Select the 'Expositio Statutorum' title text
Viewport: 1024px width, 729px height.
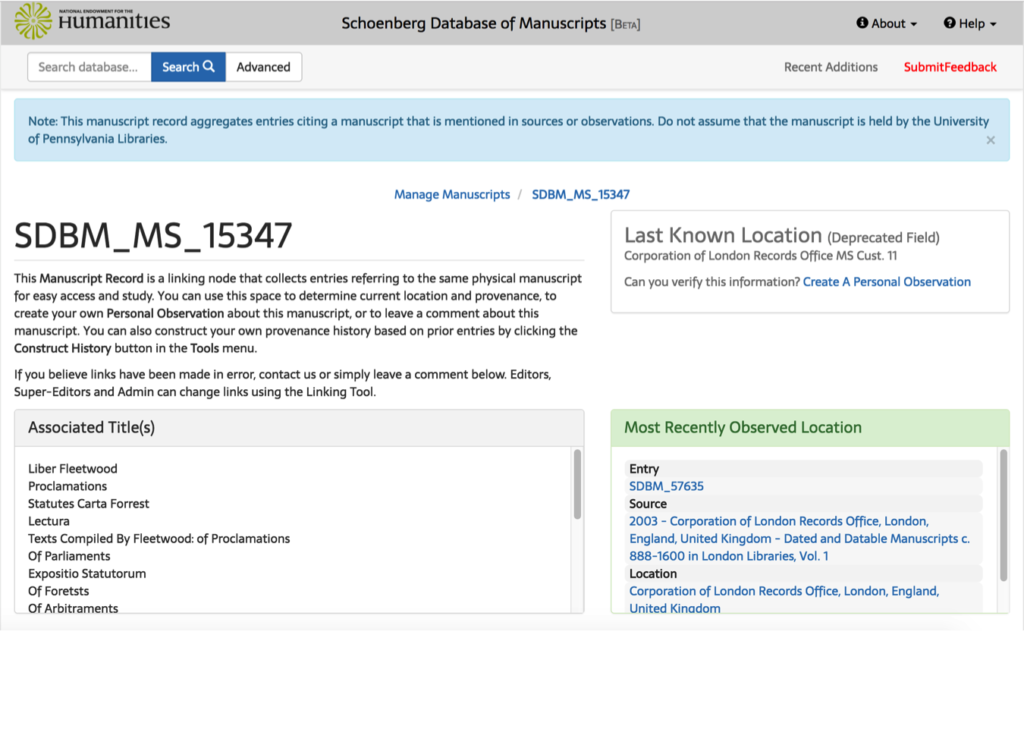pos(87,574)
